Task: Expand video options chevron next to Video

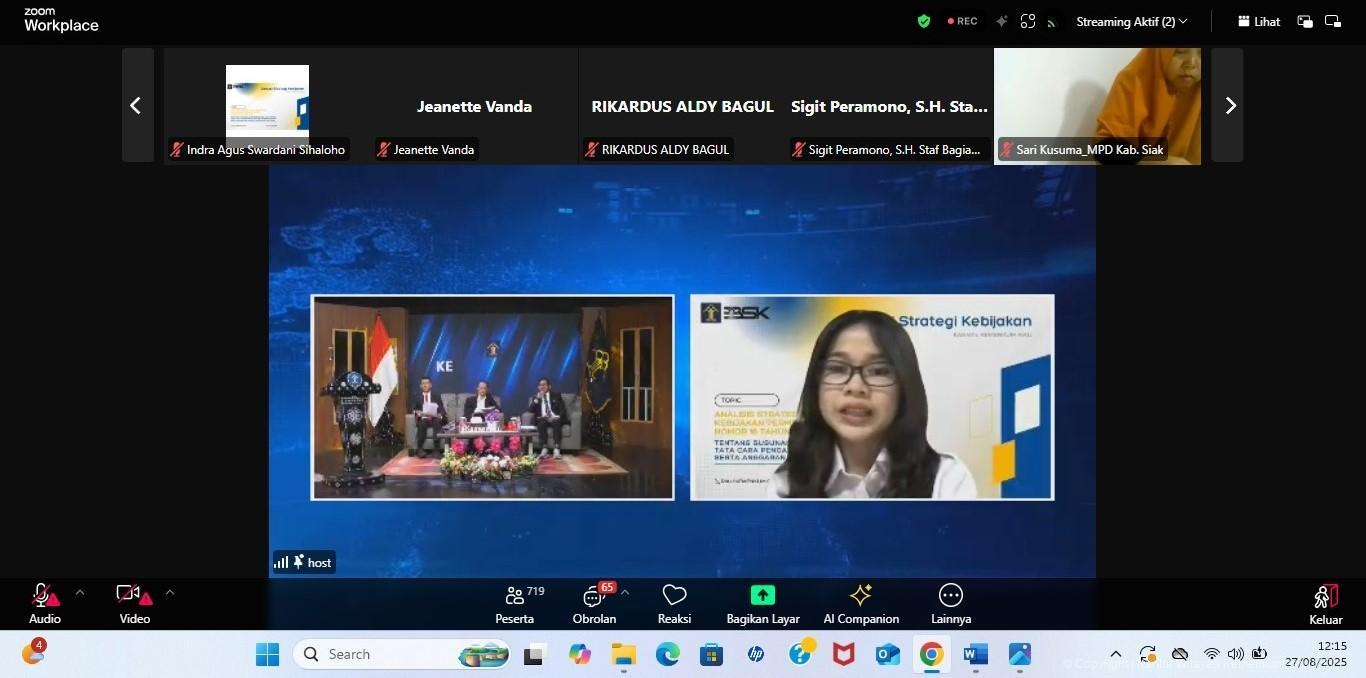Action: pos(170,593)
